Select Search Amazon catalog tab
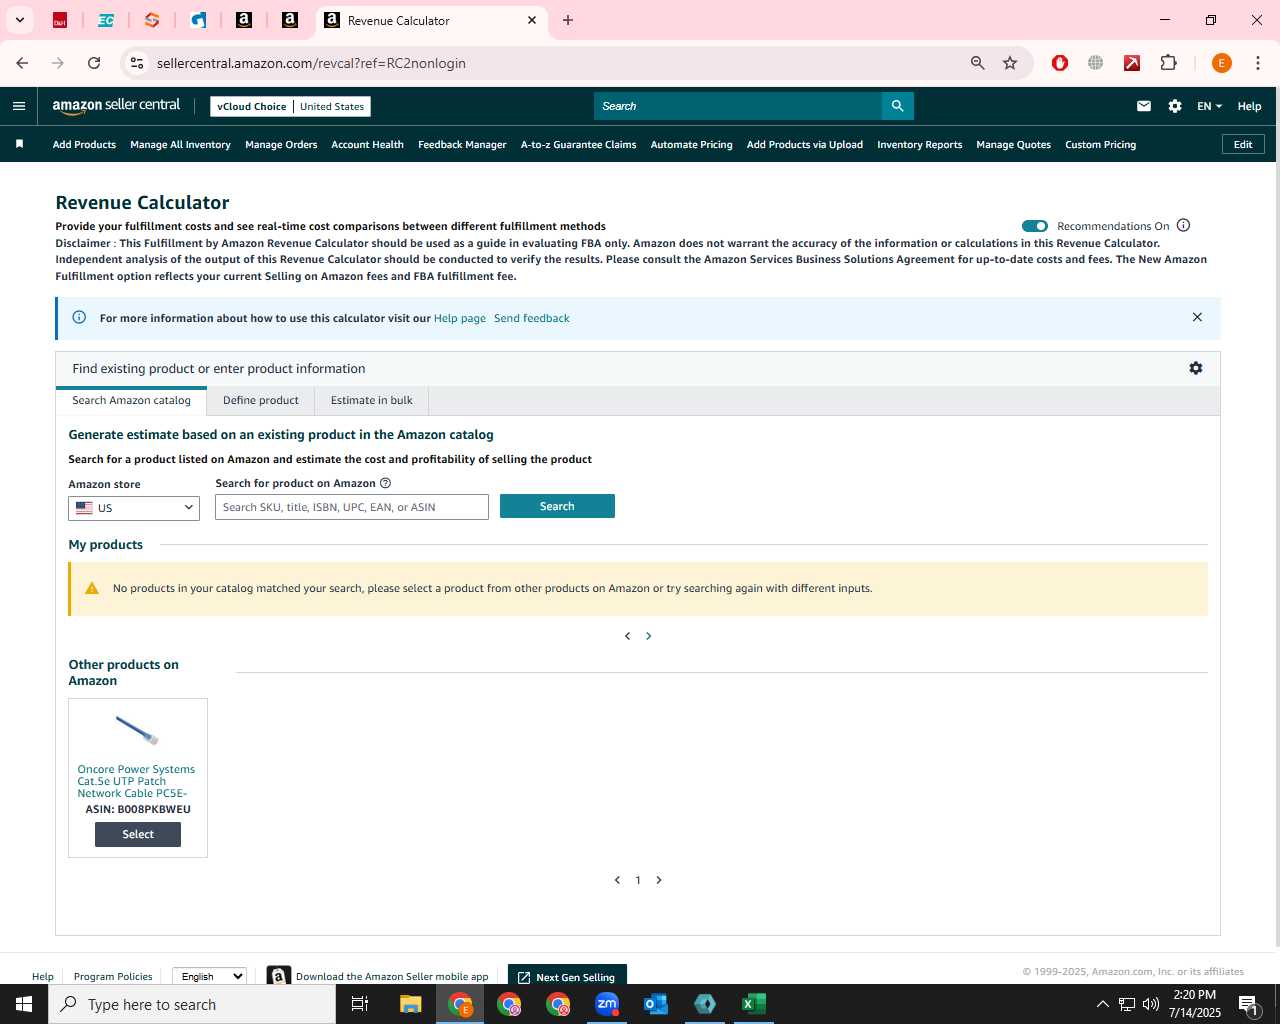The width and height of the screenshot is (1280, 1024). [x=131, y=400]
